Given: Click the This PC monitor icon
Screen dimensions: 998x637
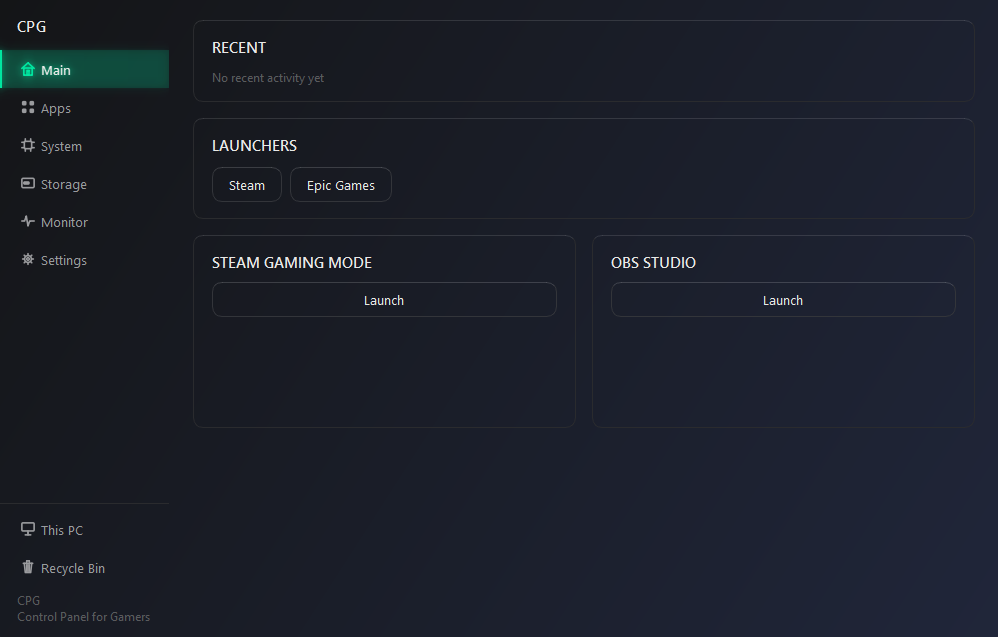Looking at the screenshot, I should click(x=28, y=529).
